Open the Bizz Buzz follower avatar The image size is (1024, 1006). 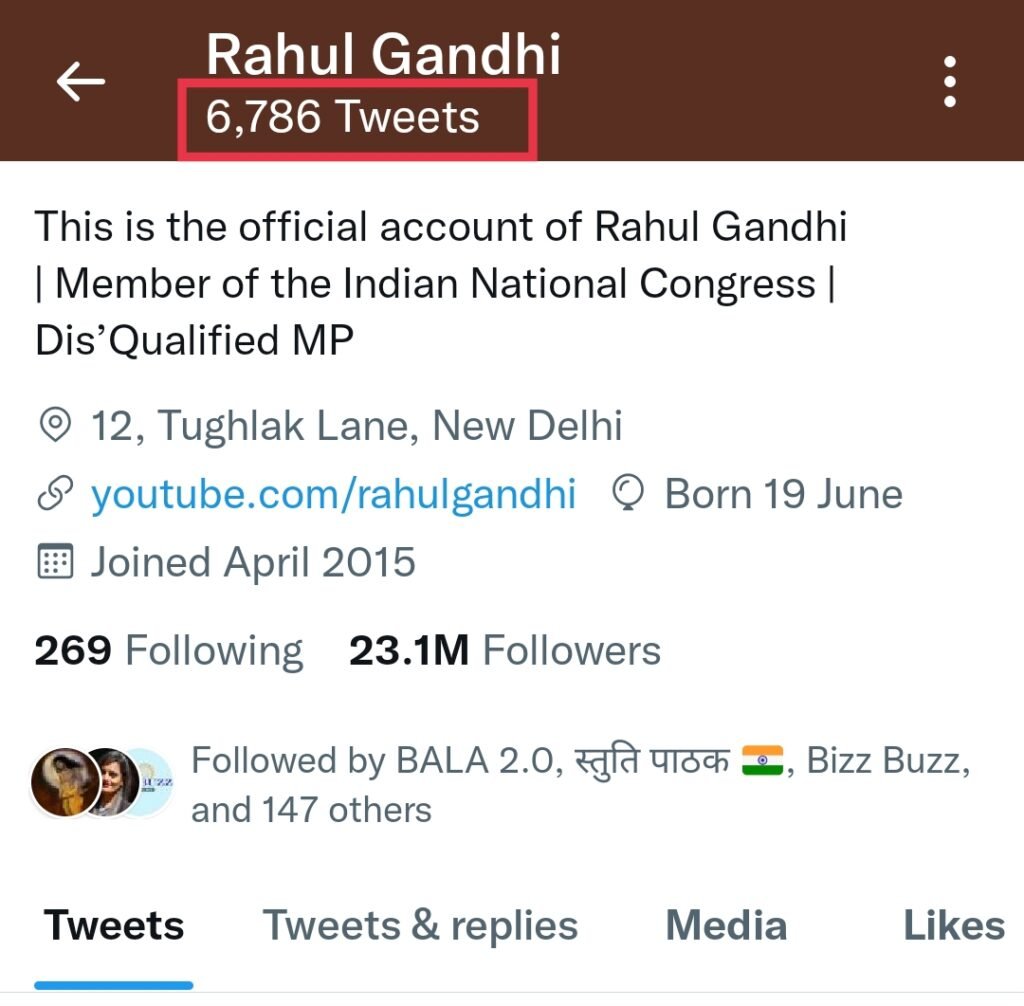154,782
